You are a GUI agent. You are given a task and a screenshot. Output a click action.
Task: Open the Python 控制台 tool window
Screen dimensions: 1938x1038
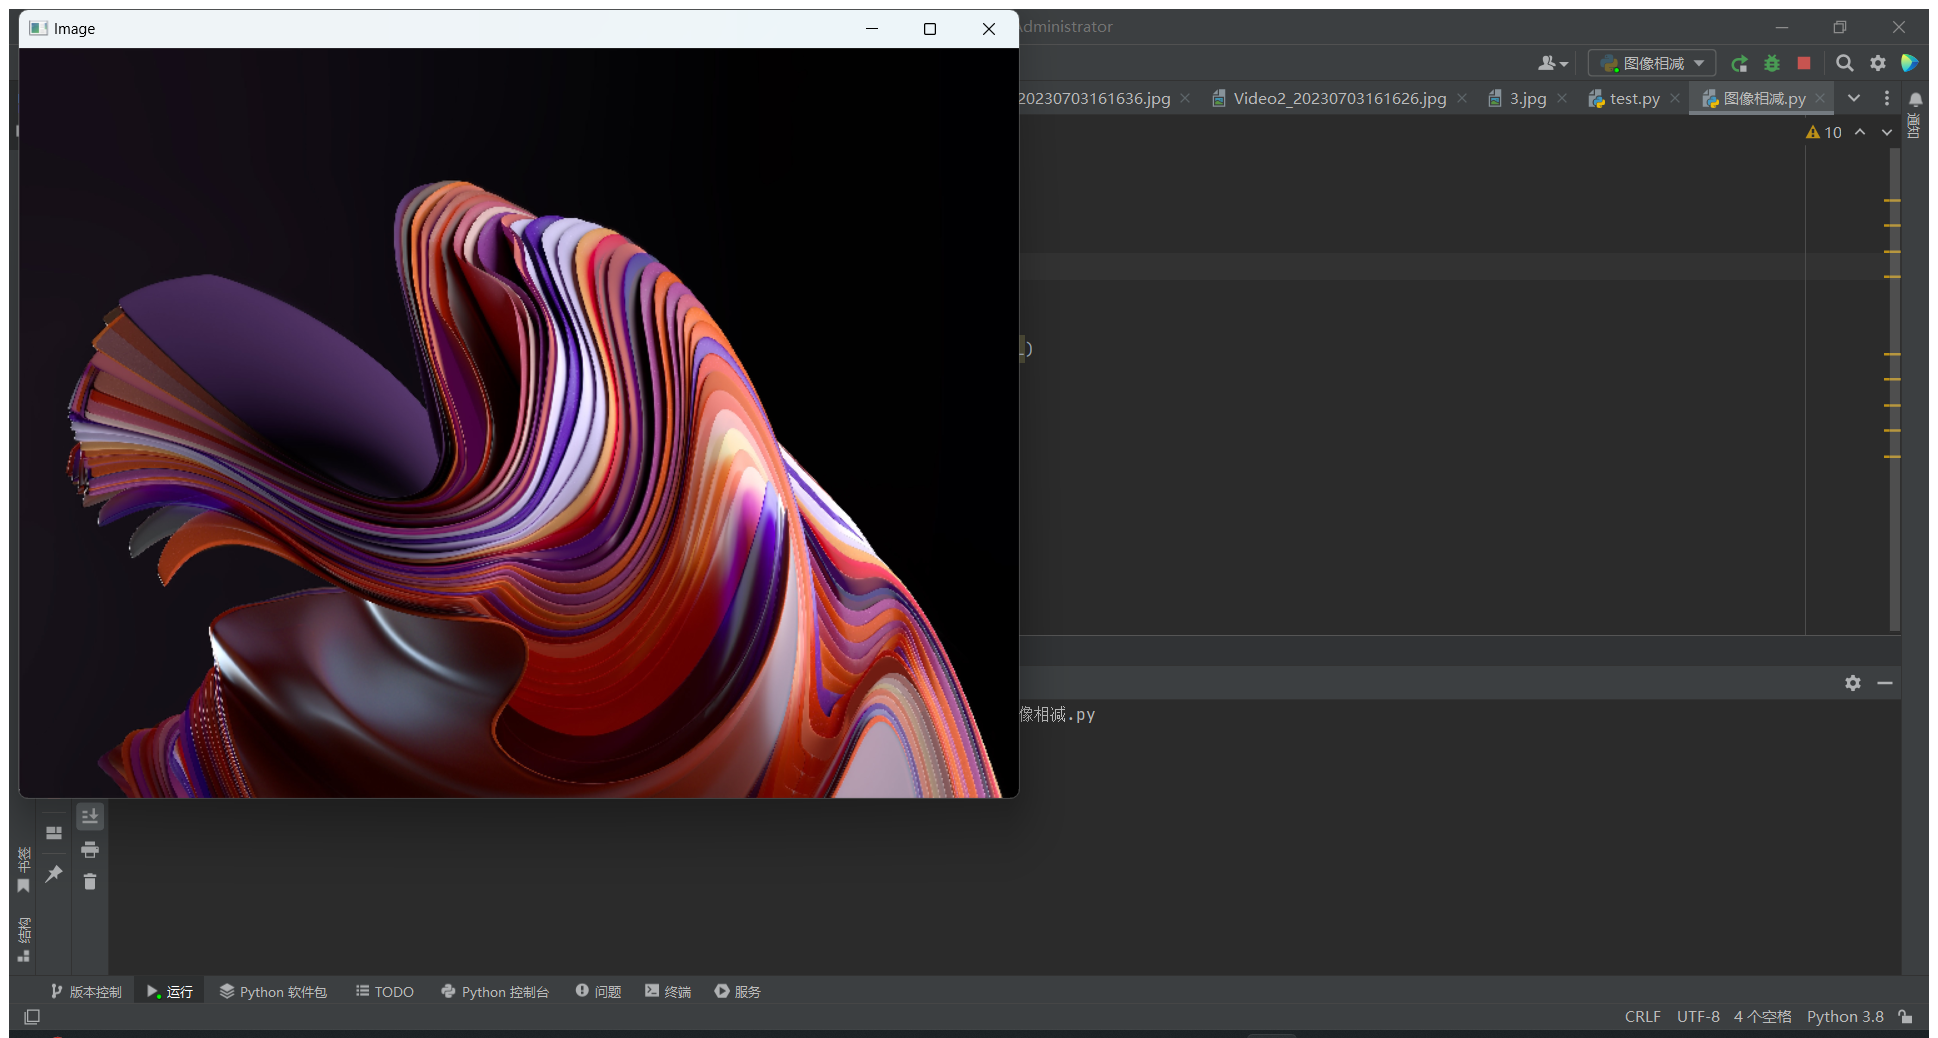tap(495, 992)
